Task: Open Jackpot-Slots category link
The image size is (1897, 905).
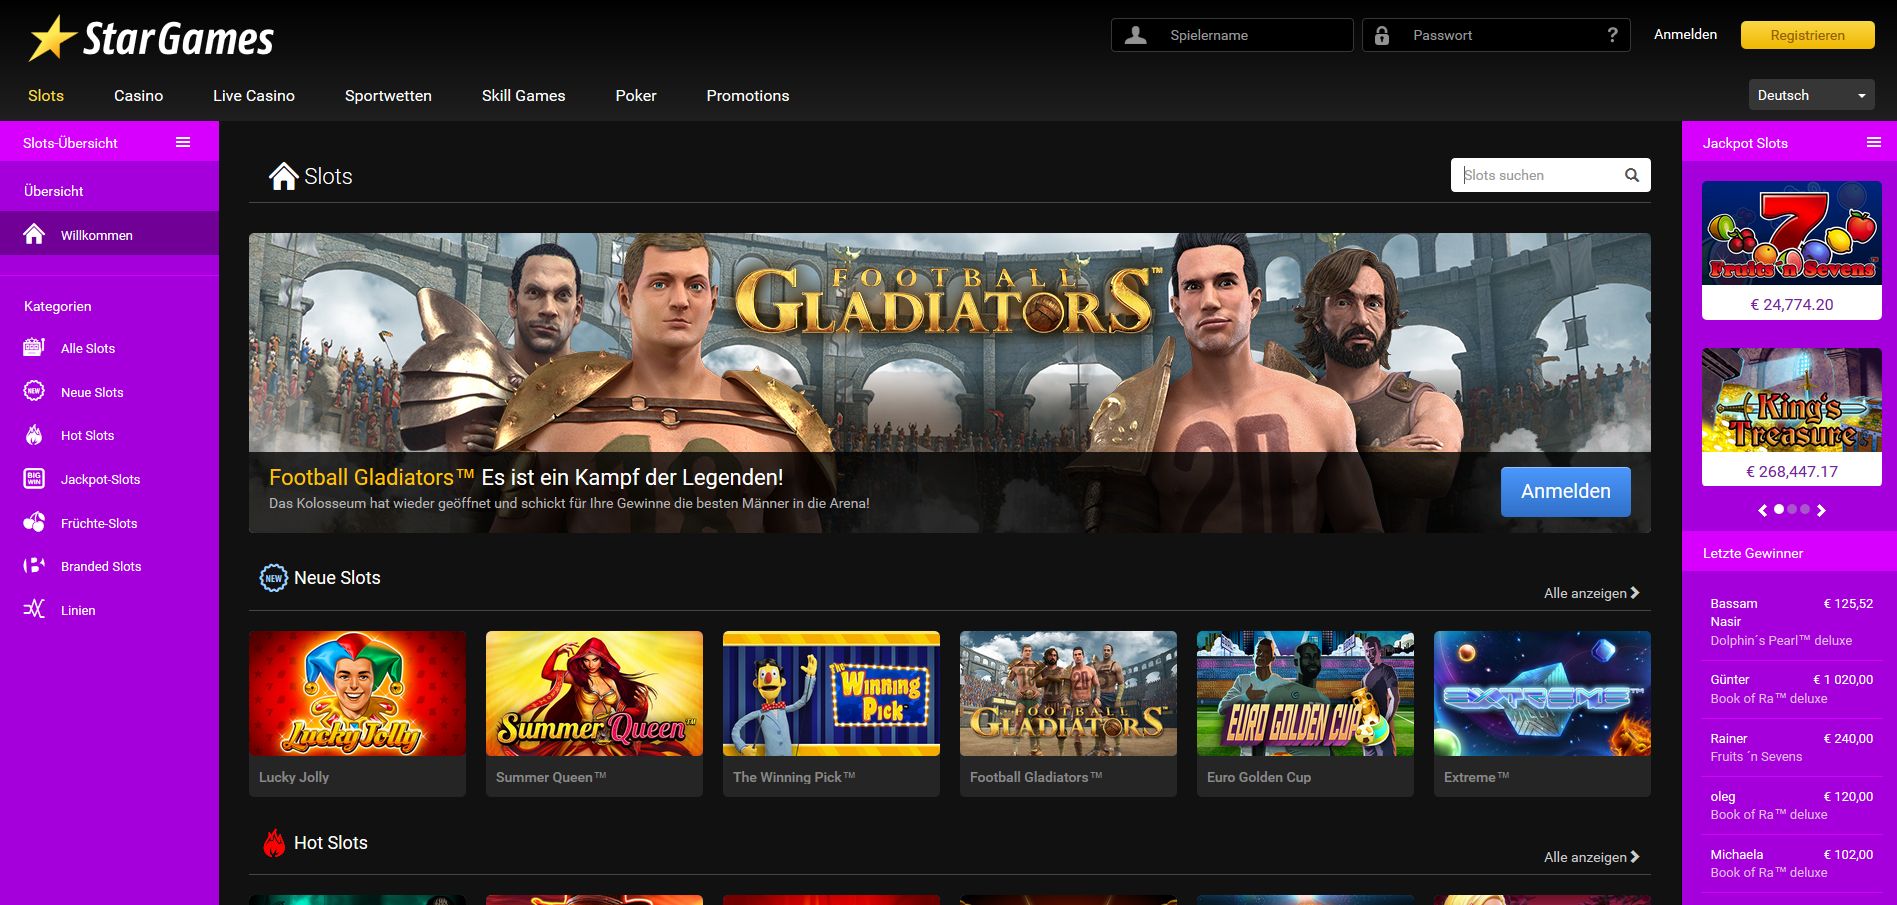Action: pos(100,479)
